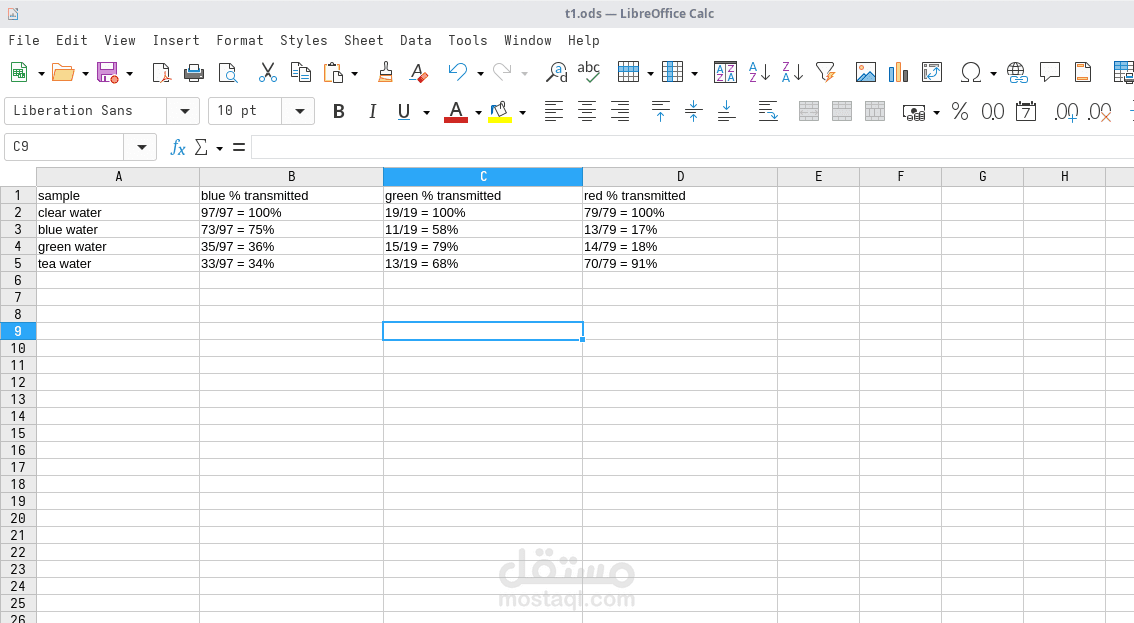This screenshot has height=623, width=1134.
Task: Run the spelling check
Action: click(x=589, y=72)
